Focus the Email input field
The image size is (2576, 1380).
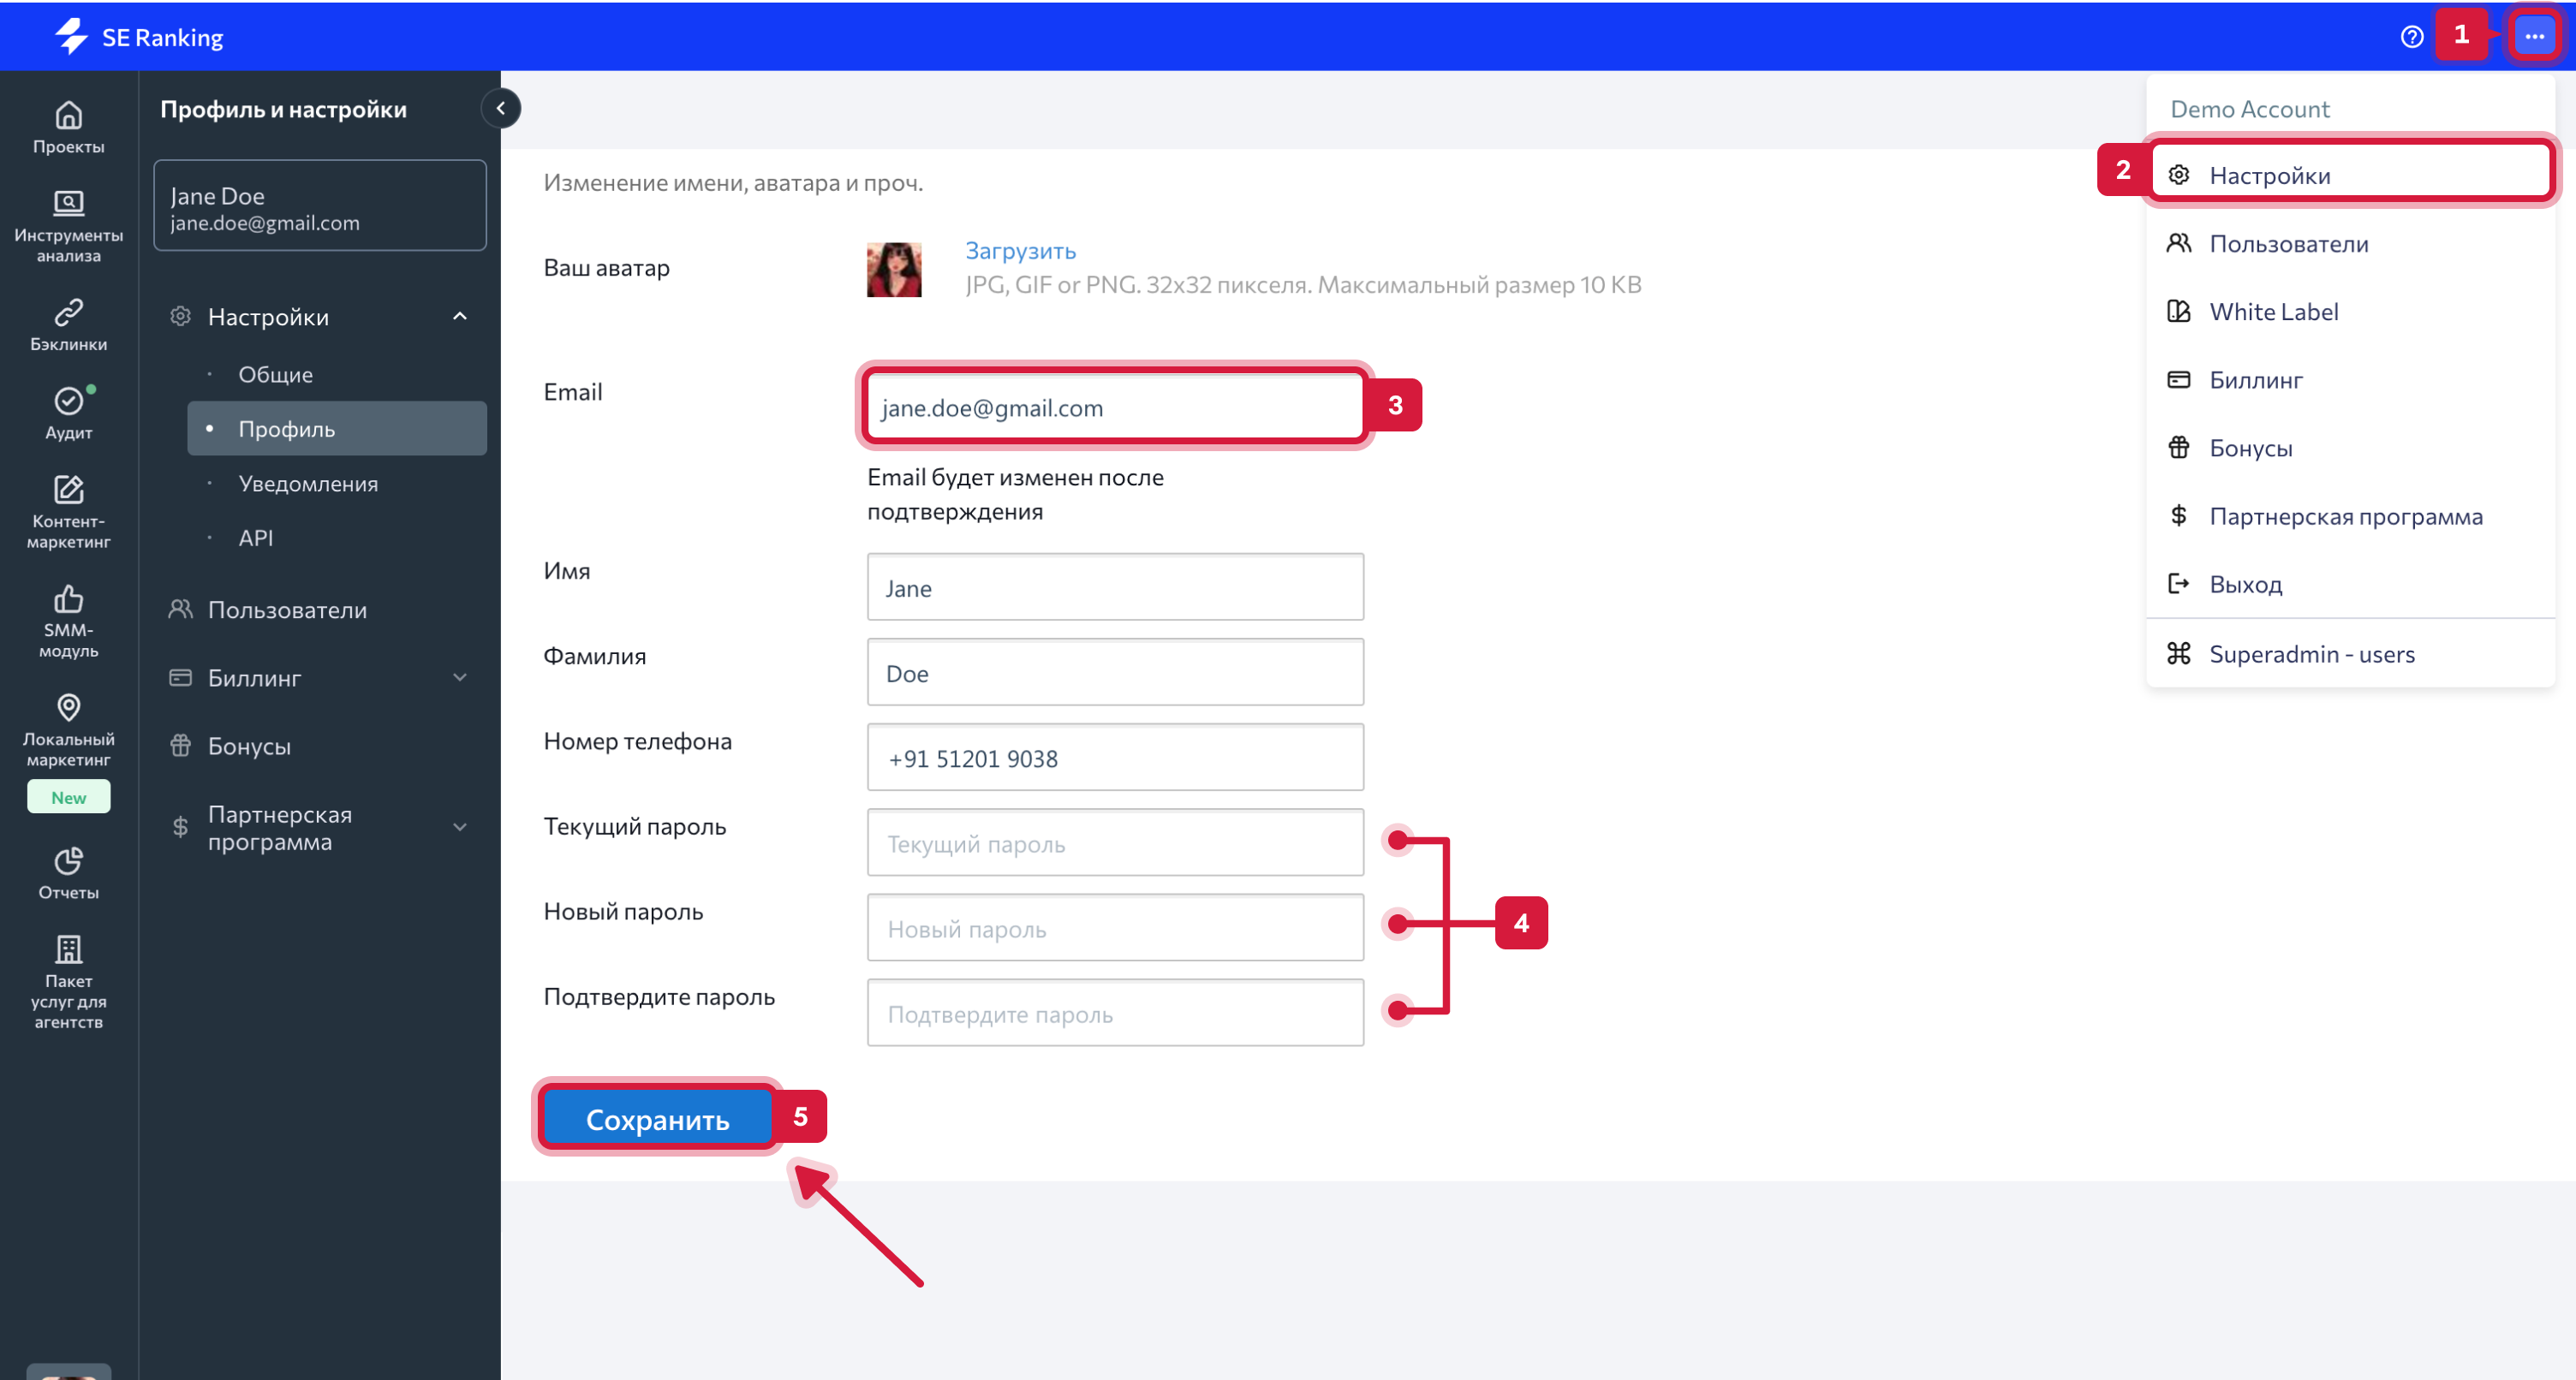click(1115, 406)
